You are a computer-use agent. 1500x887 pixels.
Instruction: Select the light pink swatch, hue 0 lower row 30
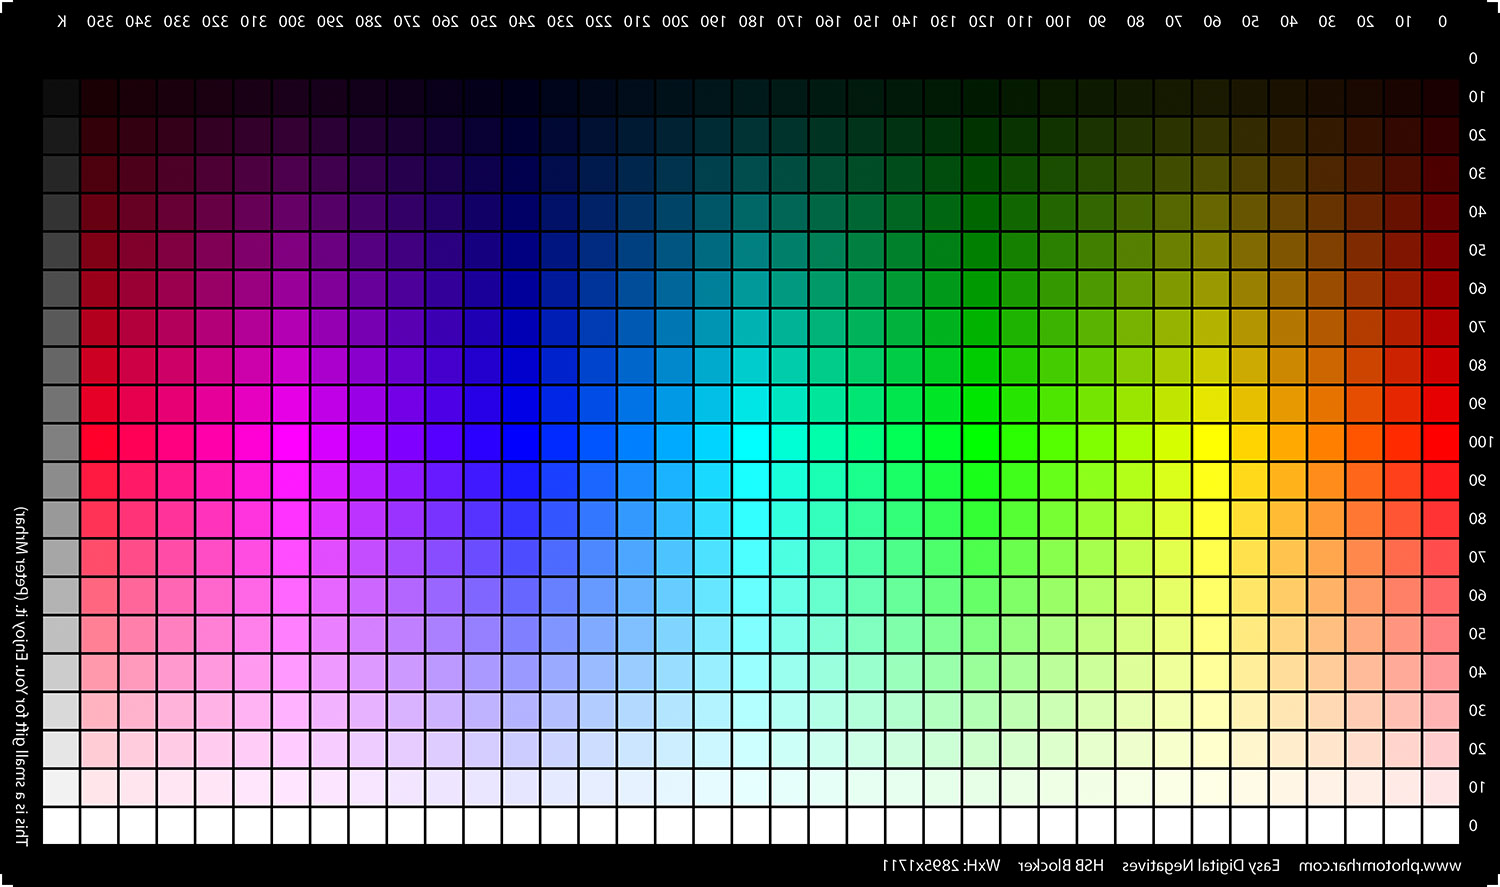pyautogui.click(x=1441, y=710)
